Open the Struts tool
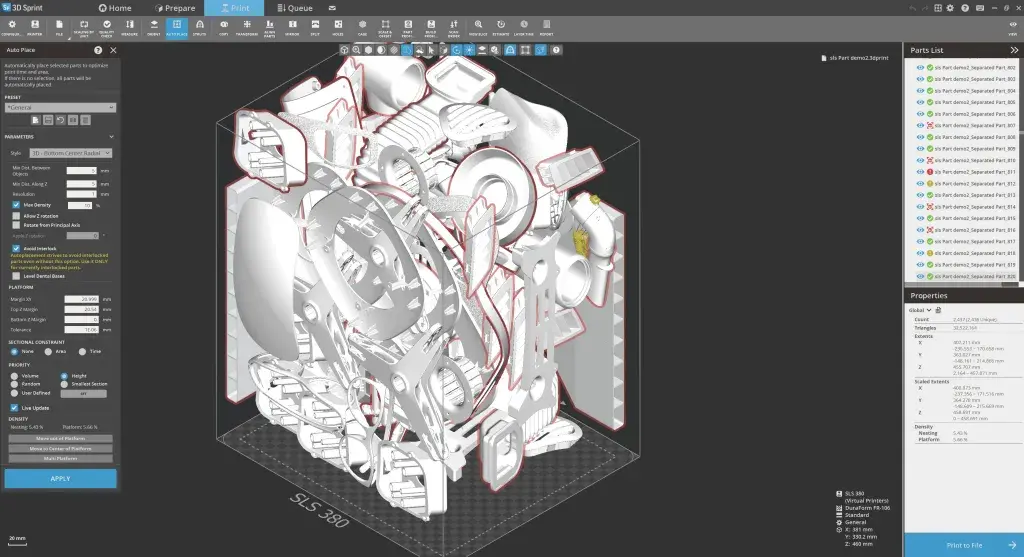 coord(200,27)
